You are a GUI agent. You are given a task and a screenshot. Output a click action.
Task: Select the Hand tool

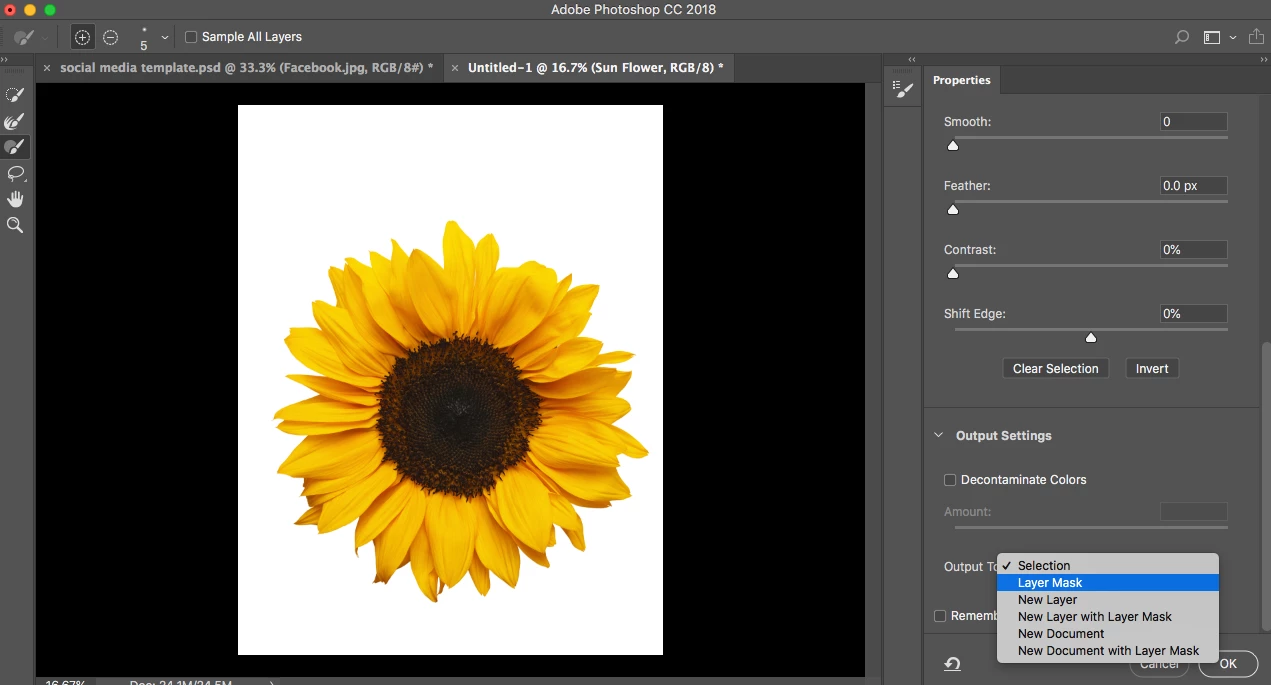(15, 200)
